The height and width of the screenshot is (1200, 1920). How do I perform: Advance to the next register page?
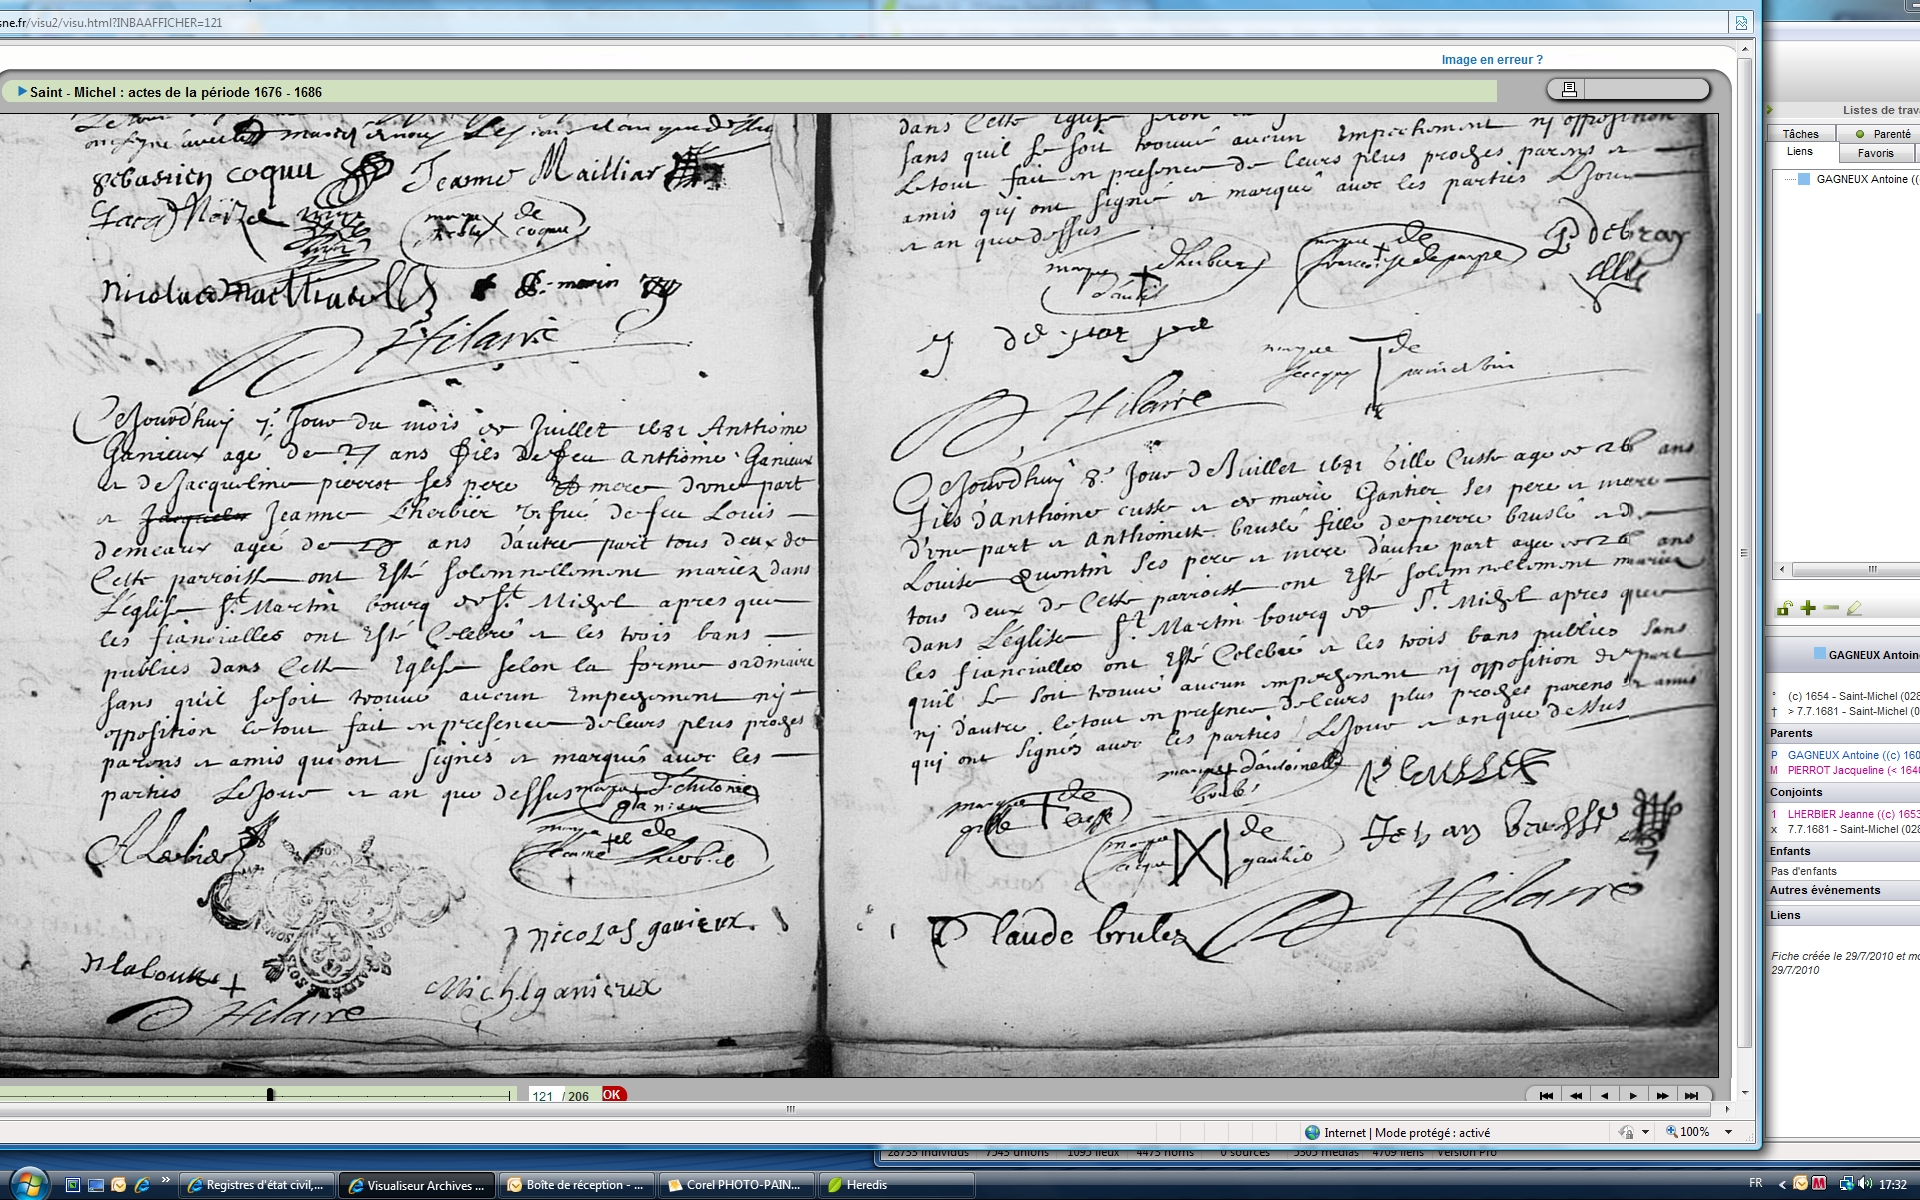click(1633, 1096)
